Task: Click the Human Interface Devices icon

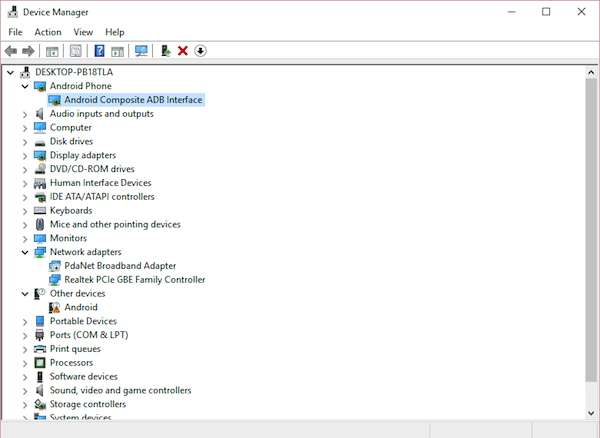Action: (x=40, y=183)
